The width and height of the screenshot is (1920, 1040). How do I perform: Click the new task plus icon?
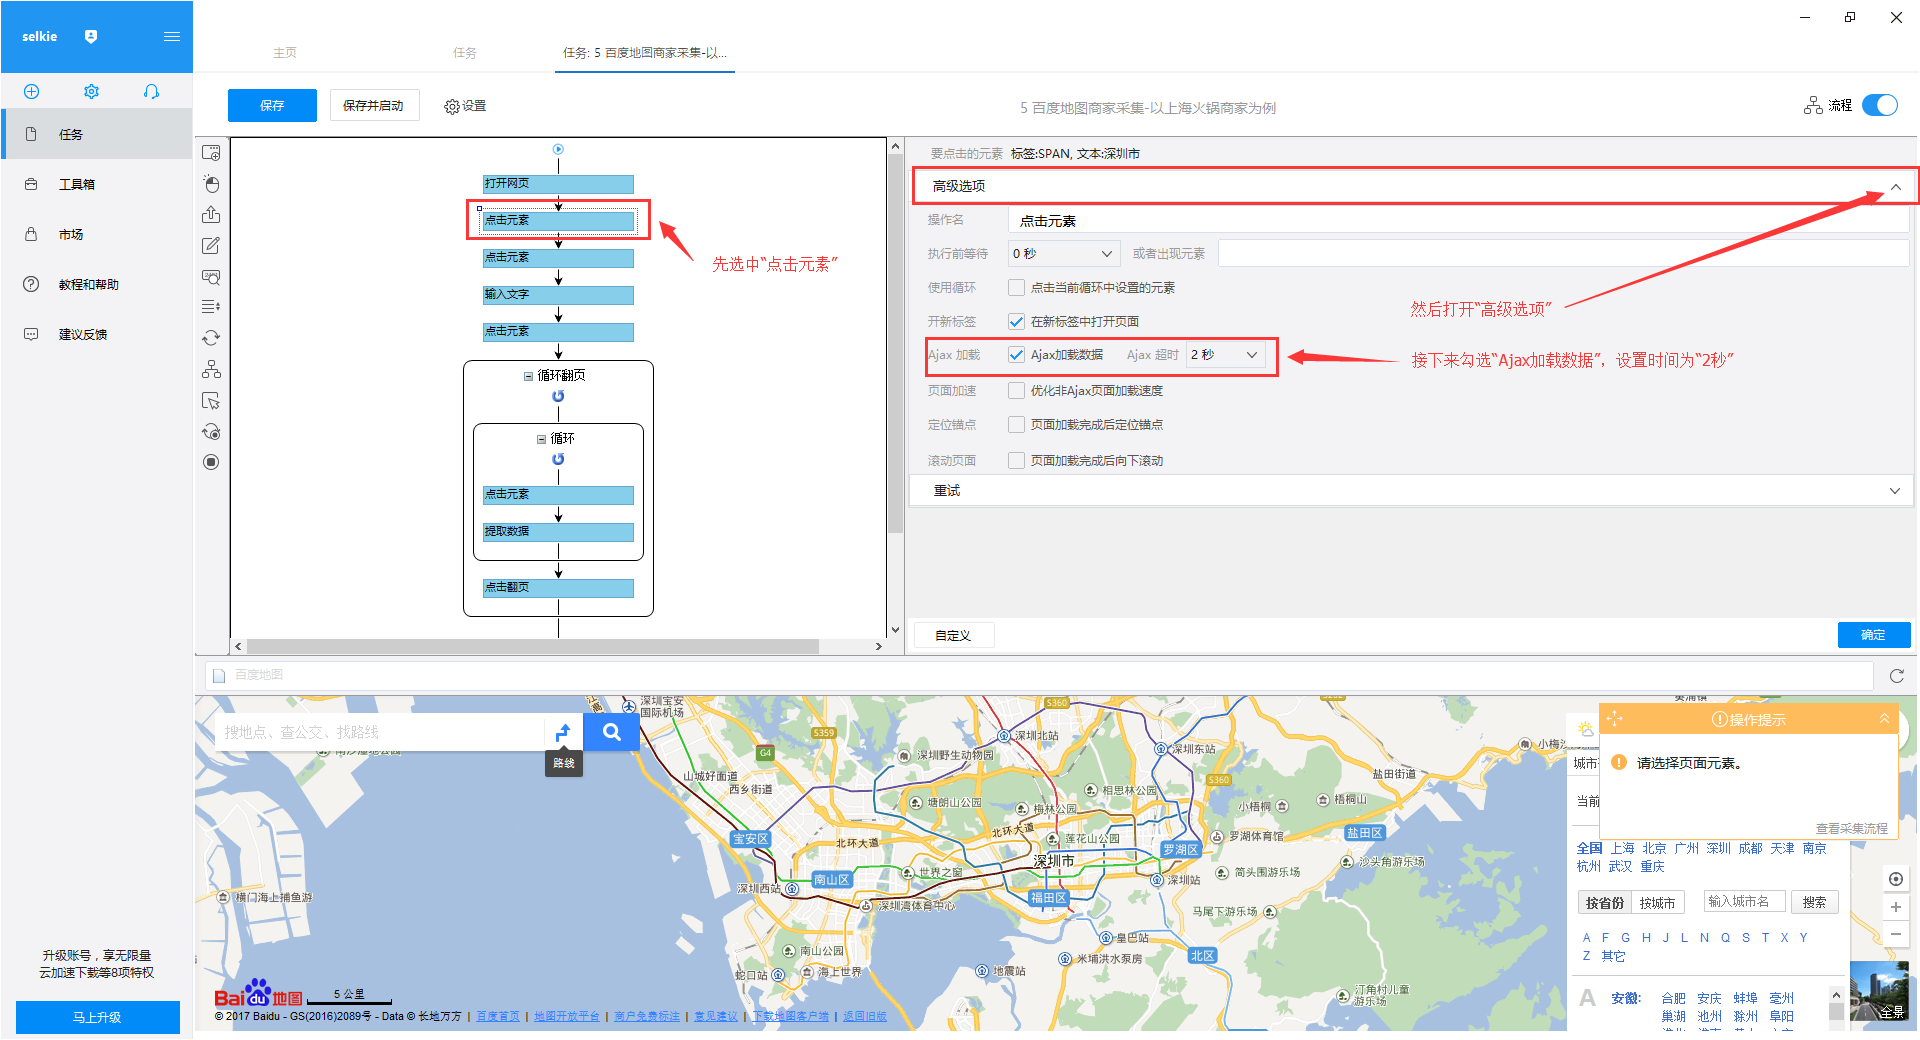(31, 91)
